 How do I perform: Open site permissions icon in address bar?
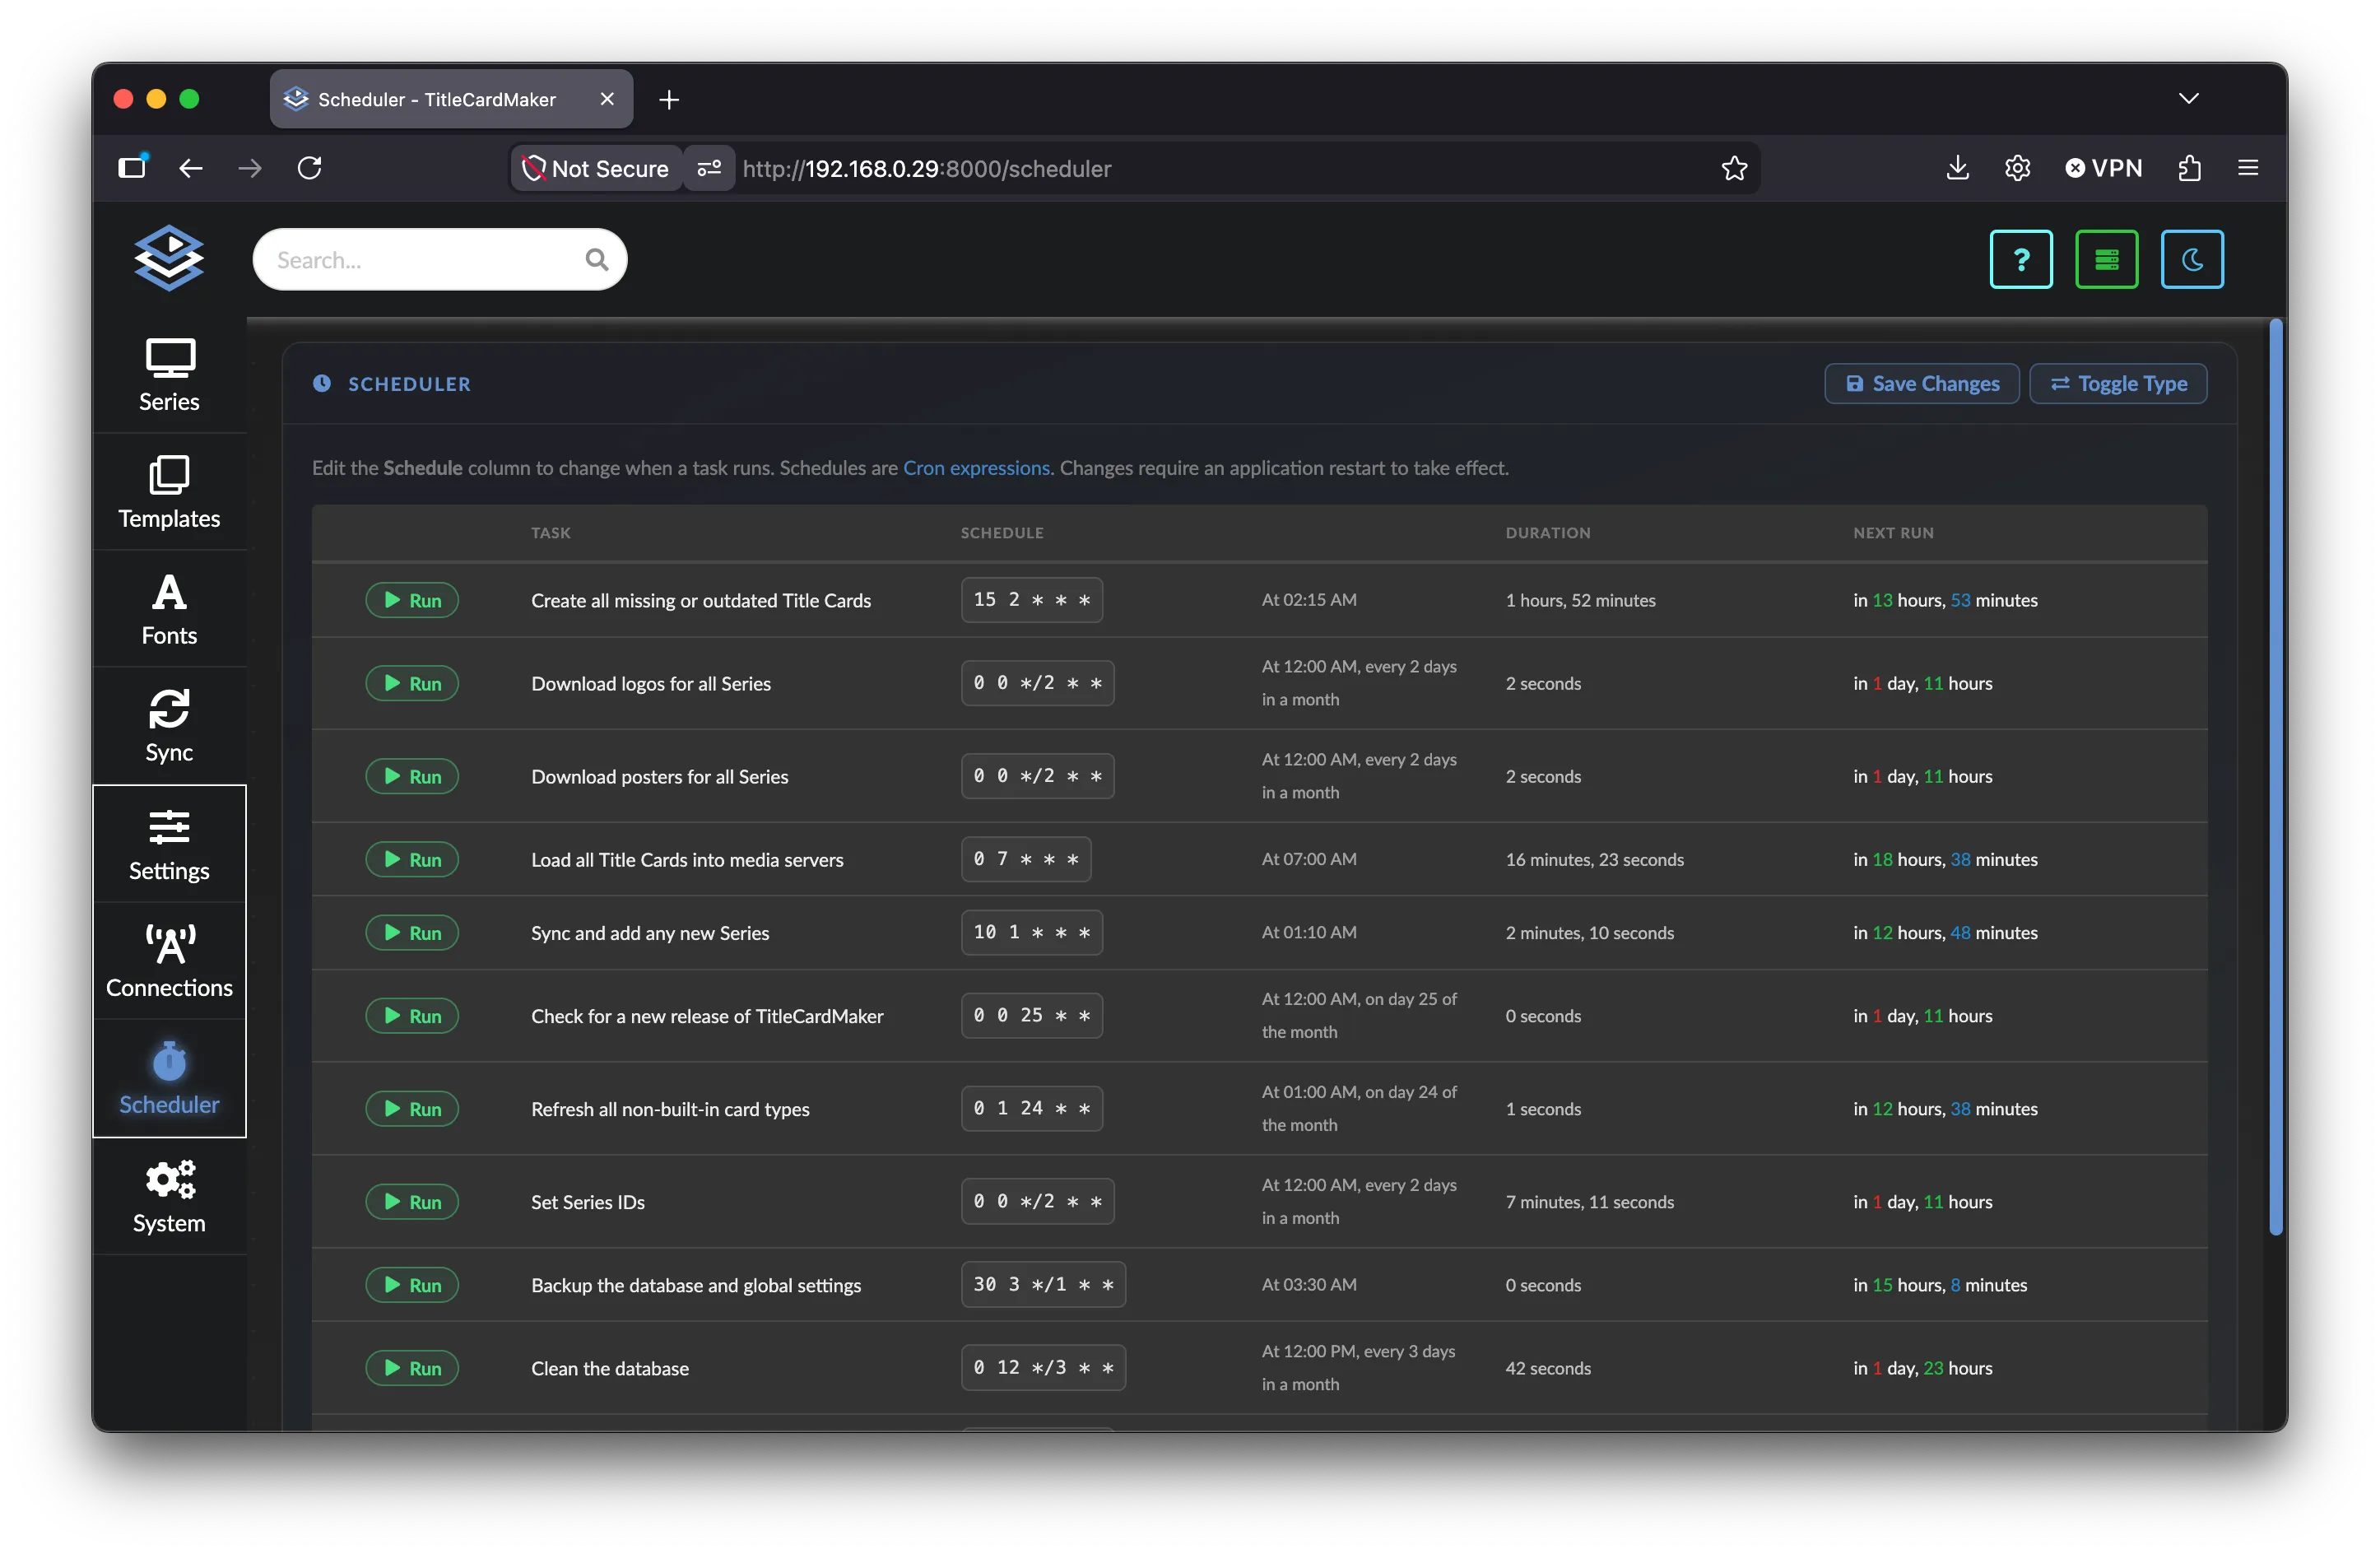click(709, 168)
